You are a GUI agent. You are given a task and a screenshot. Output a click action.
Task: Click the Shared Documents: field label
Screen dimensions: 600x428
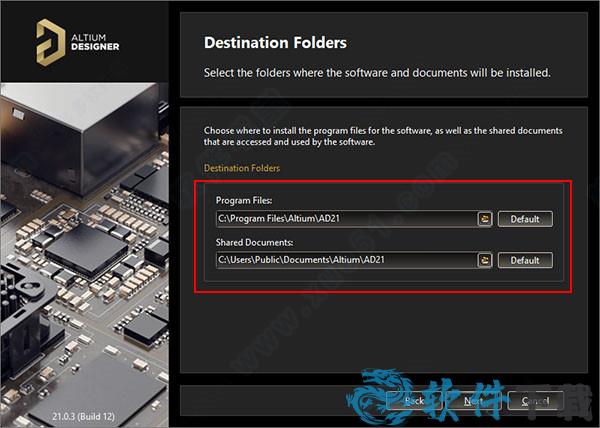point(254,242)
